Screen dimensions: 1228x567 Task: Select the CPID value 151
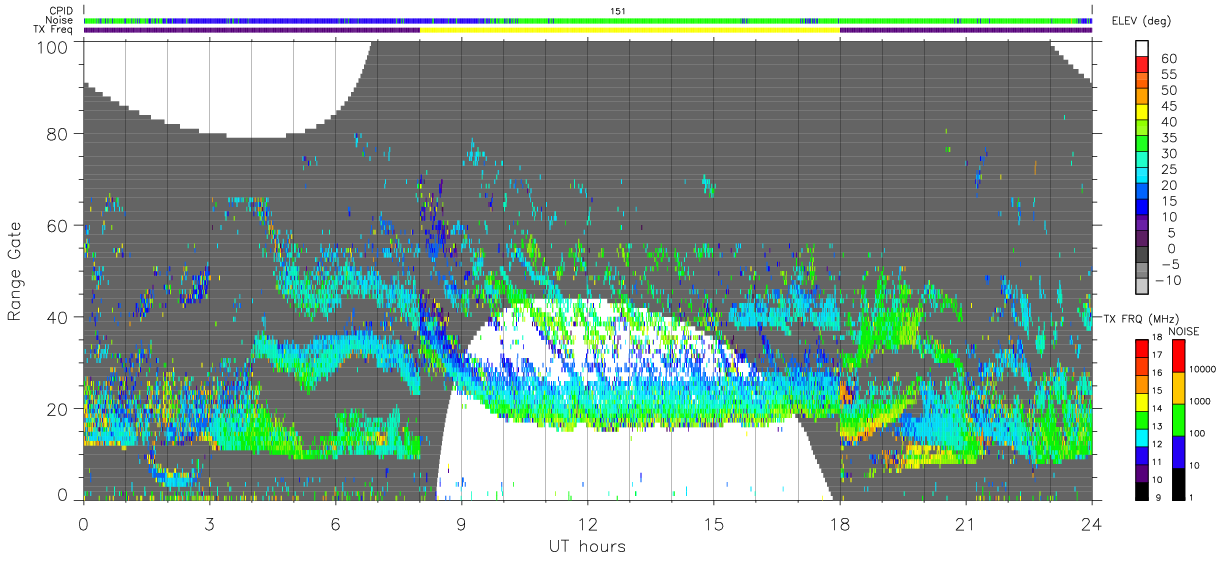click(x=618, y=11)
